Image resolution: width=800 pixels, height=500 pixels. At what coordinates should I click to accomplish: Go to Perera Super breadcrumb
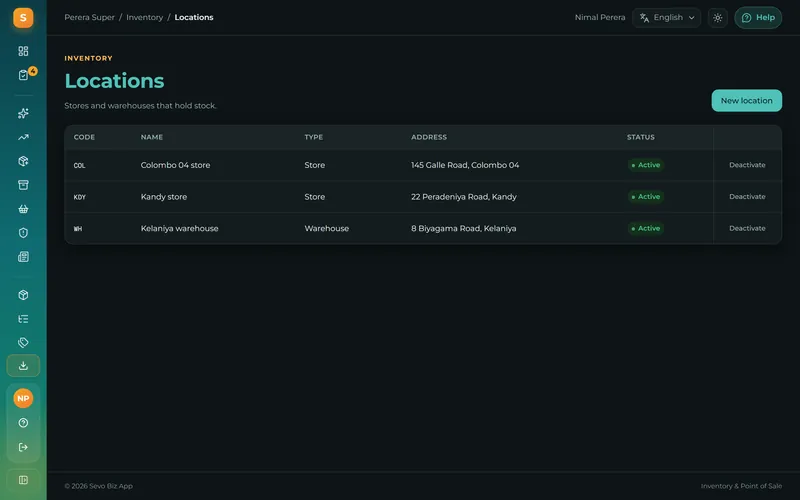[89, 17]
